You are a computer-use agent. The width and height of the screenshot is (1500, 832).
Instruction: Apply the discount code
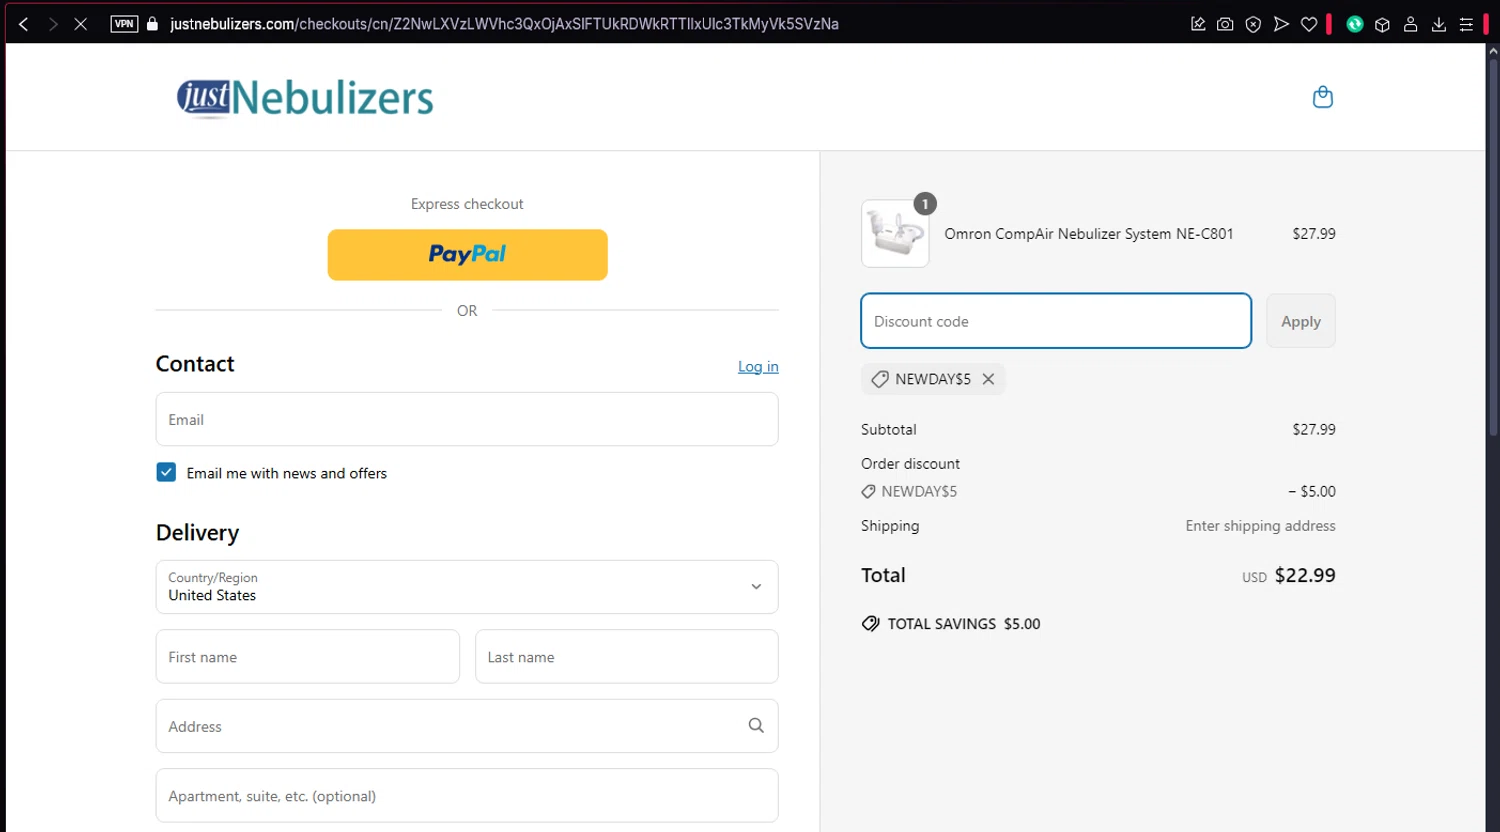(x=1301, y=321)
